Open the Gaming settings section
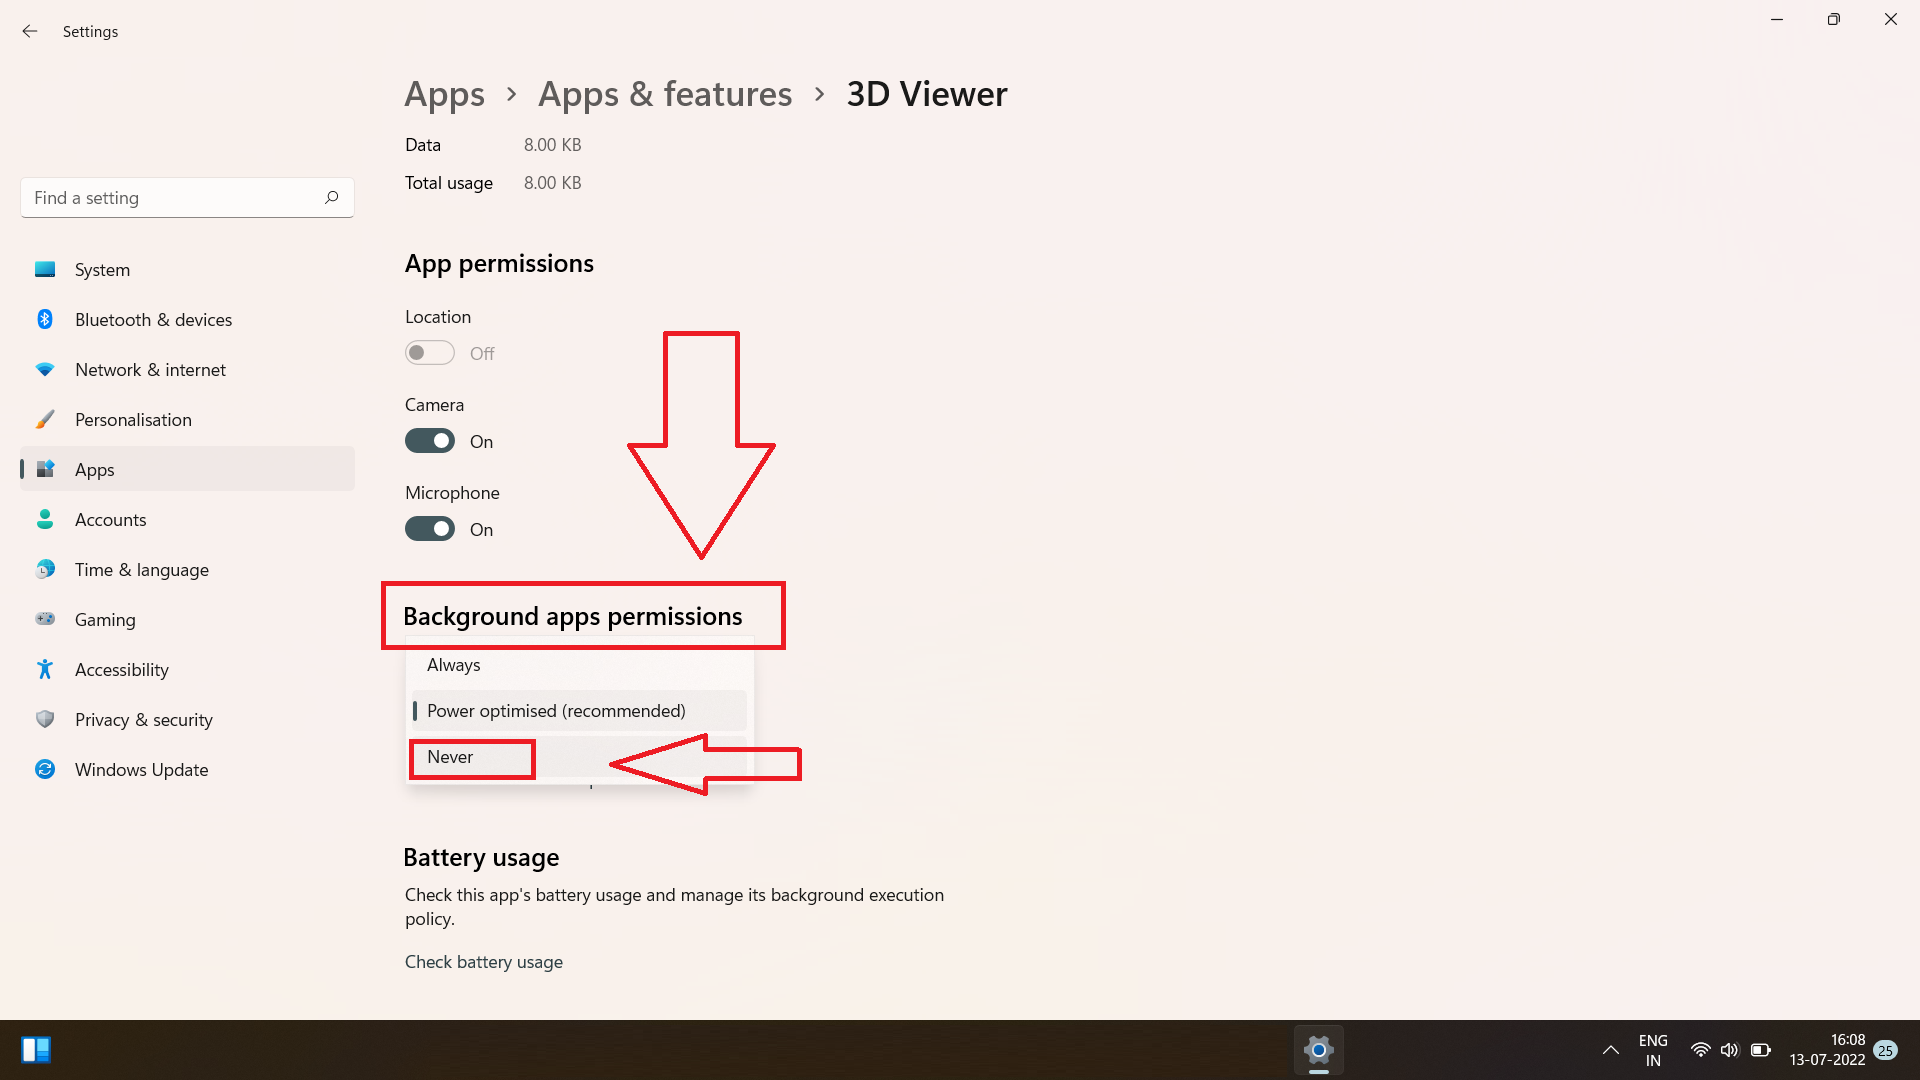This screenshot has width=1920, height=1080. pos(105,619)
